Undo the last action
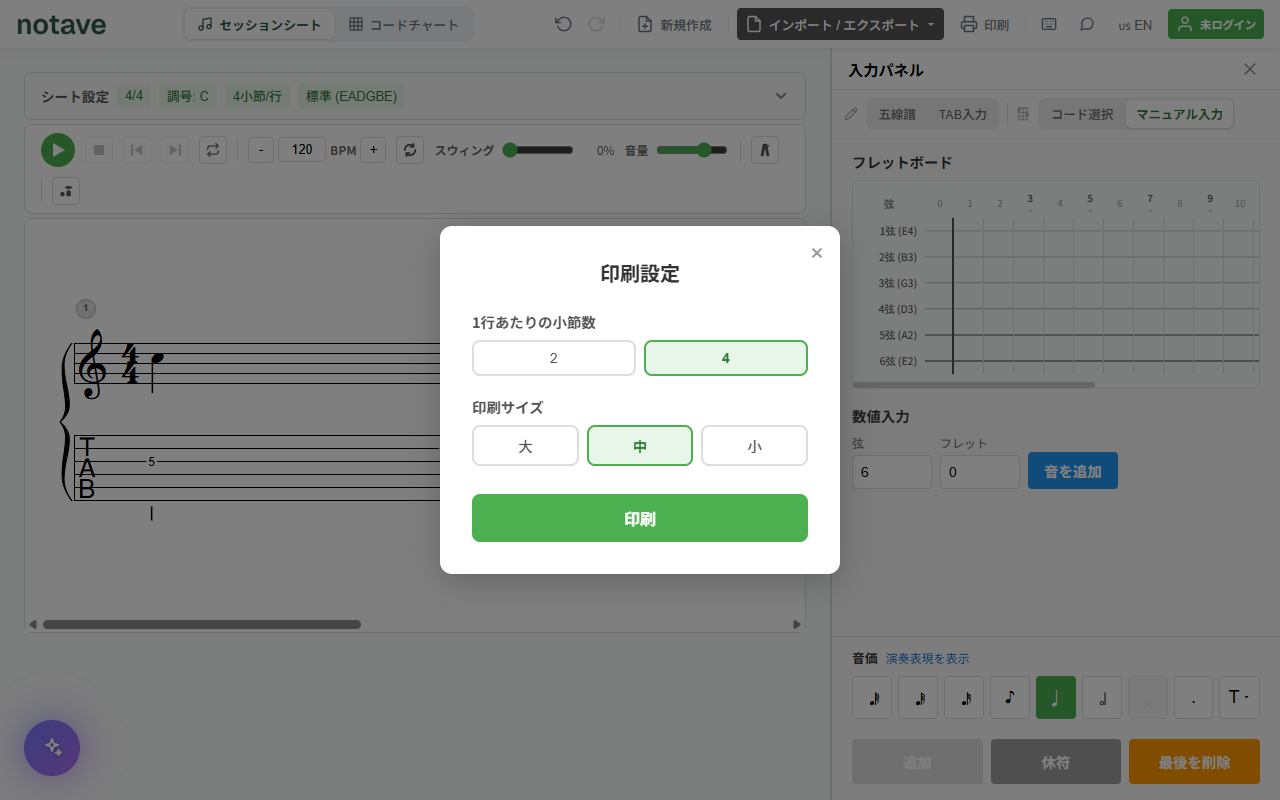1280x800 pixels. pos(563,24)
